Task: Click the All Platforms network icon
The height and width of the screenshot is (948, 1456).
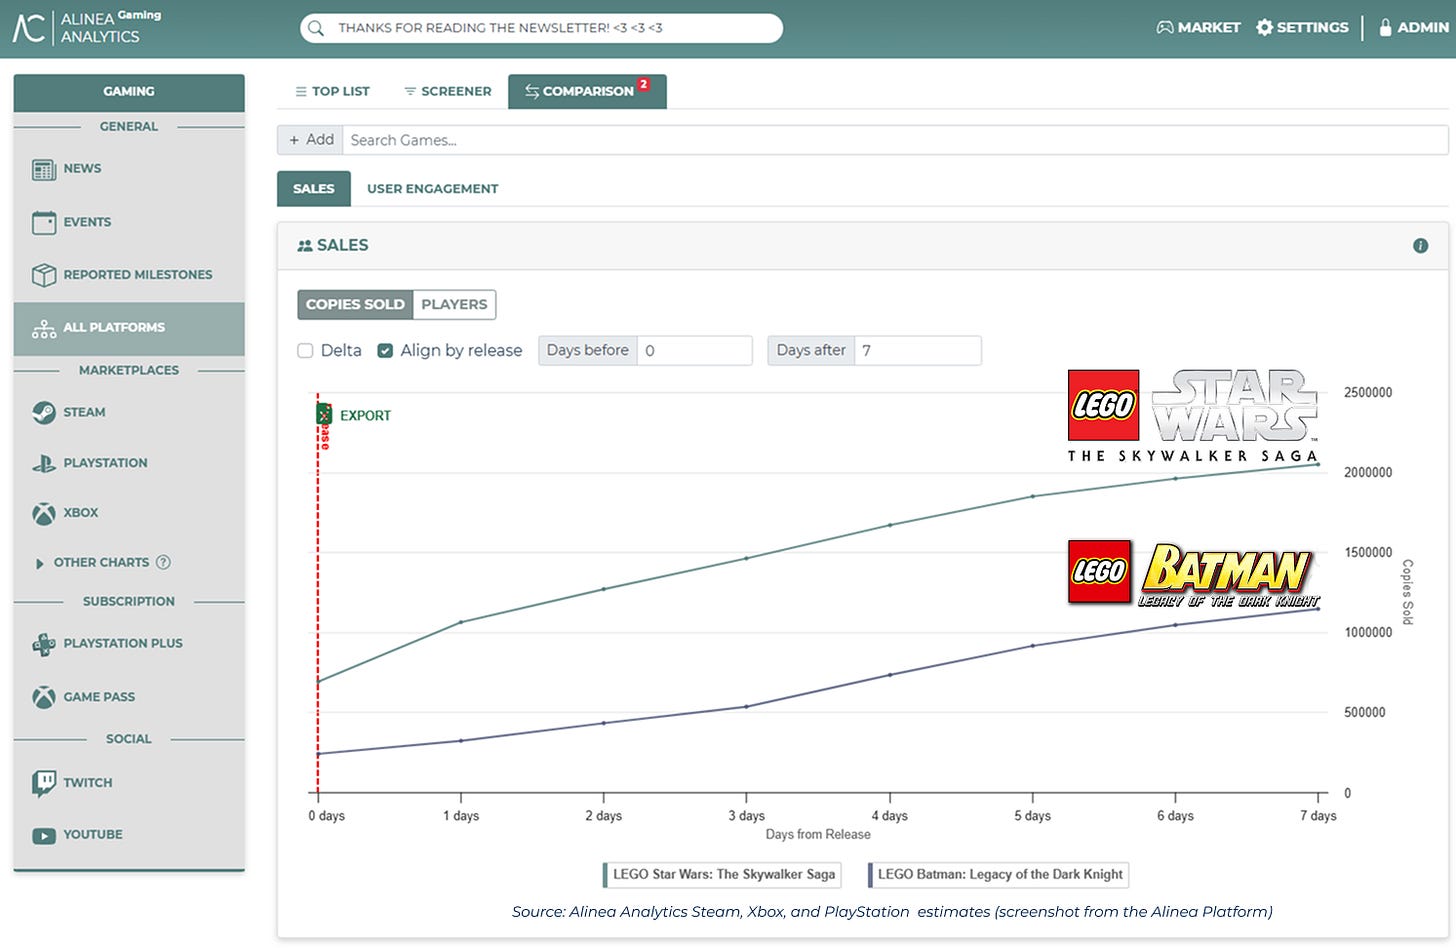Action: [x=44, y=328]
